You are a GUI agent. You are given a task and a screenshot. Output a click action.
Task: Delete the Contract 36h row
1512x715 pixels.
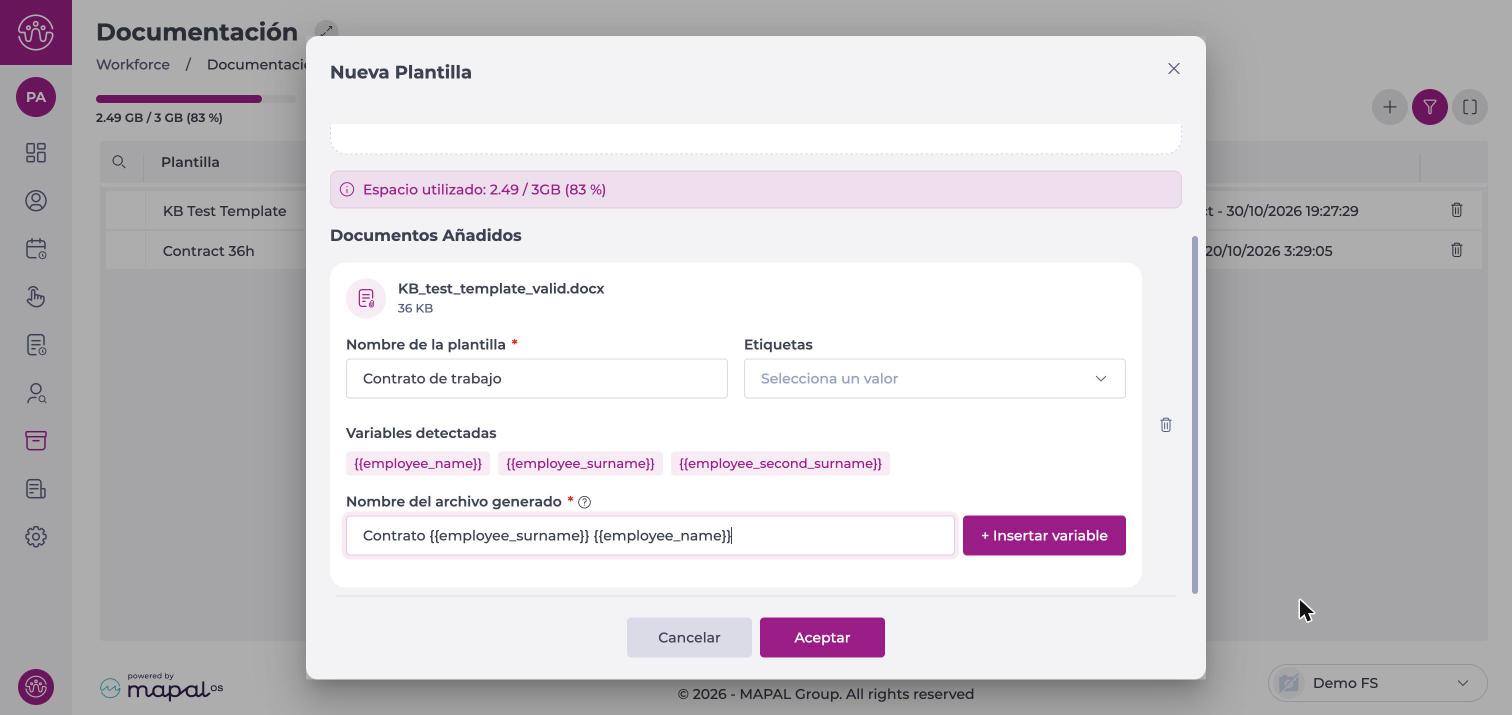pos(1457,250)
